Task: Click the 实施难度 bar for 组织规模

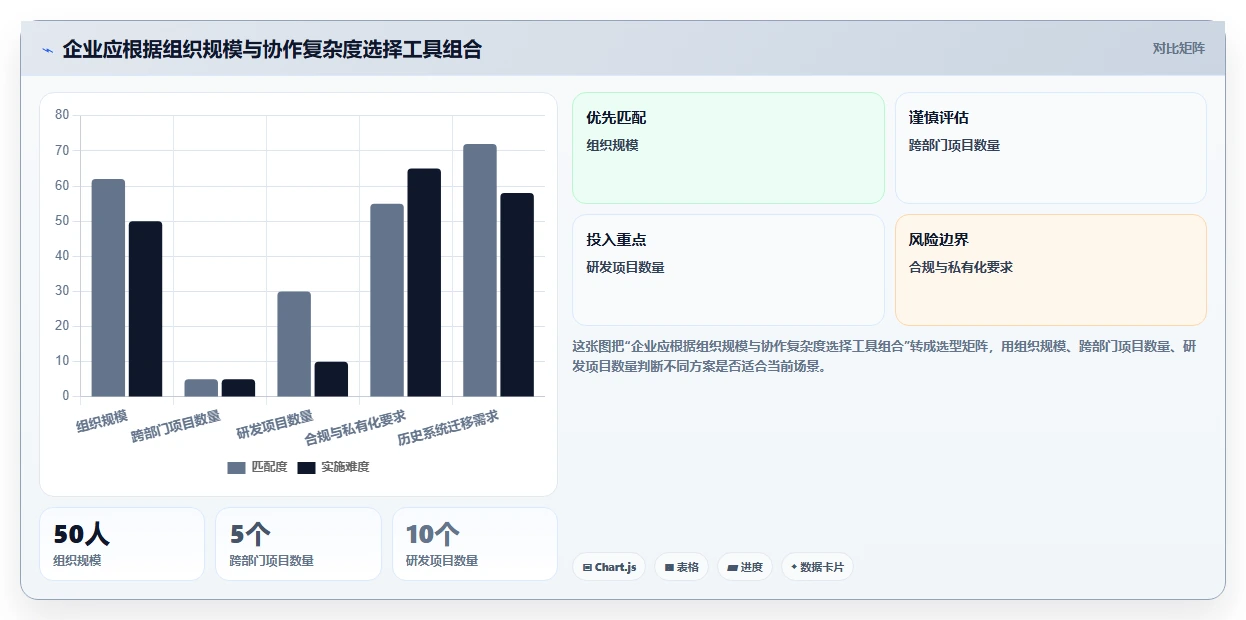Action: pos(145,309)
